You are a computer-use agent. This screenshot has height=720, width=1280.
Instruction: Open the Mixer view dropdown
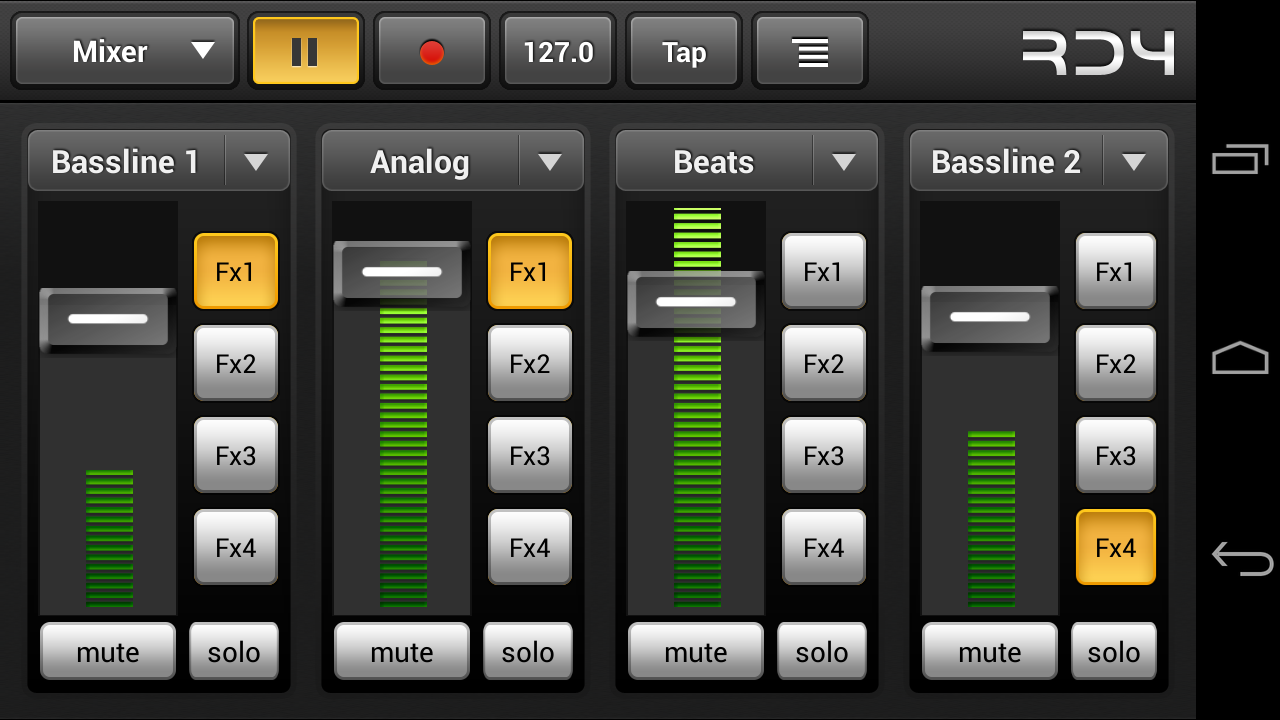(x=124, y=50)
